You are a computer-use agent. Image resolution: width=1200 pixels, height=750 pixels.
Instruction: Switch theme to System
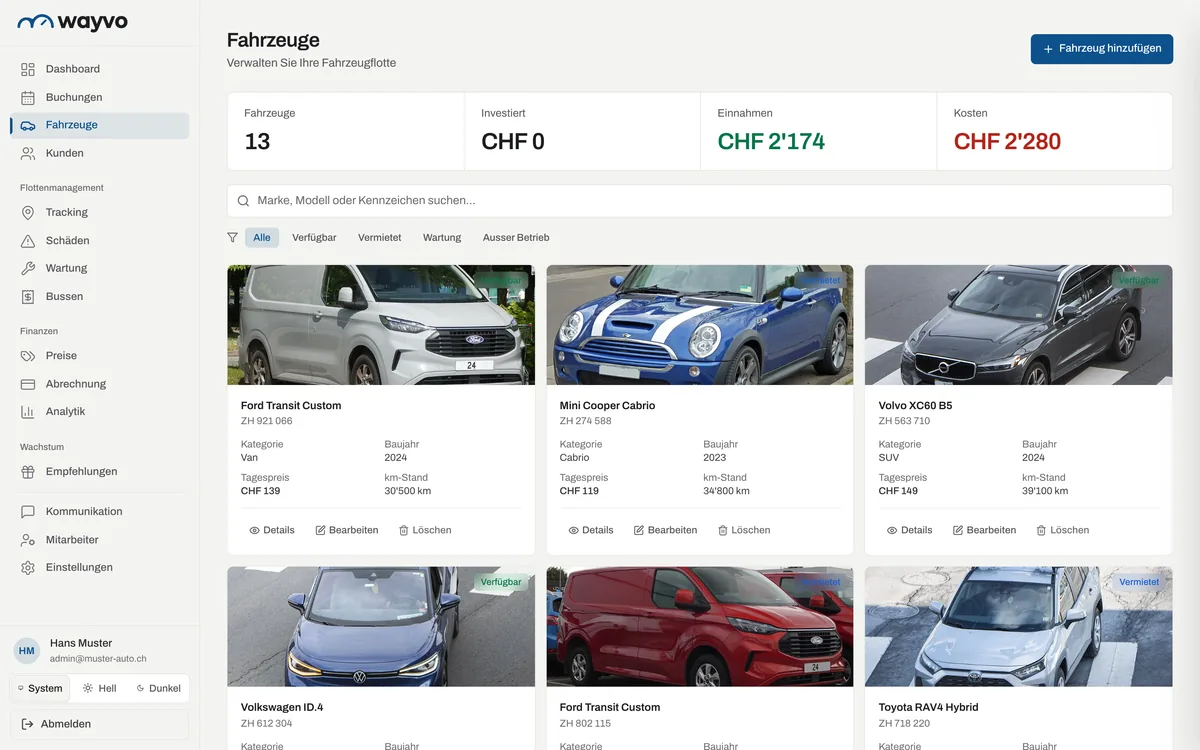coord(41,688)
